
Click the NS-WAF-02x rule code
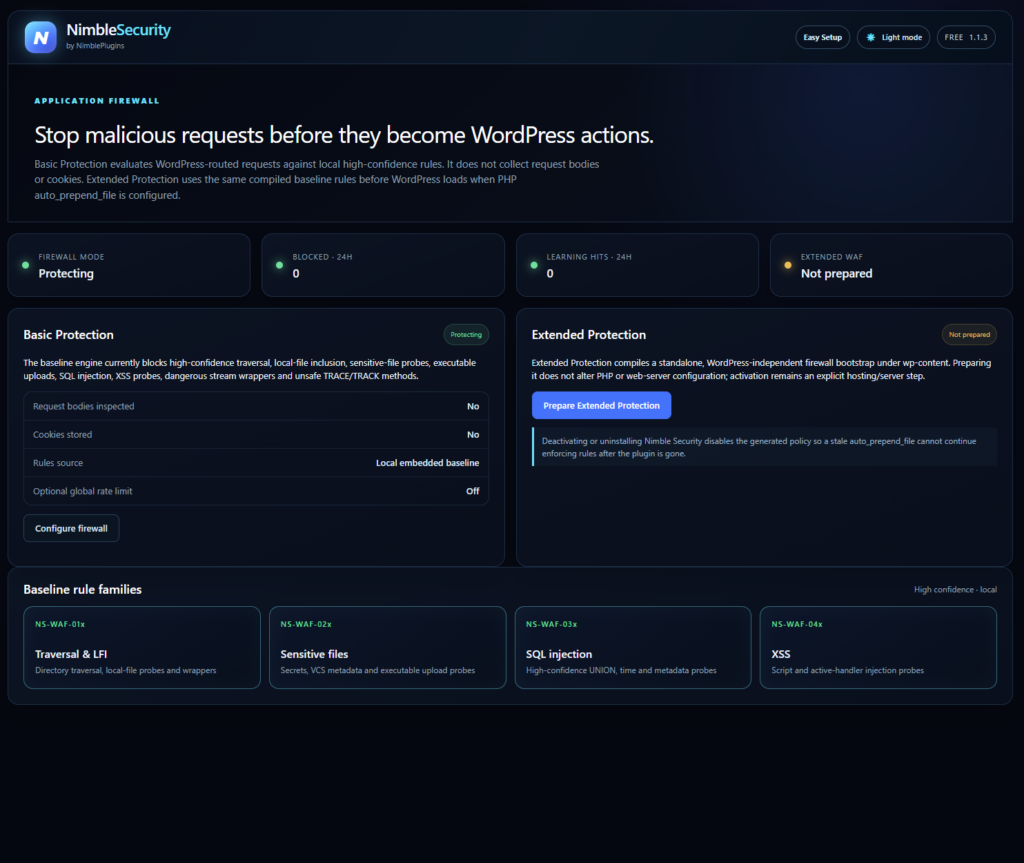click(x=306, y=624)
